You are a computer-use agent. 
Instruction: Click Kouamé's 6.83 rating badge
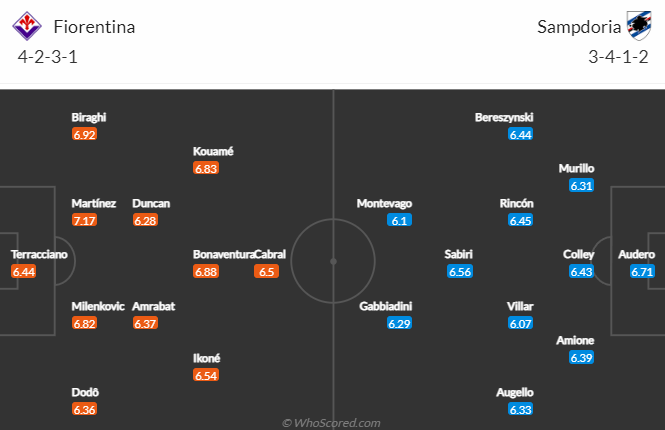click(x=206, y=168)
